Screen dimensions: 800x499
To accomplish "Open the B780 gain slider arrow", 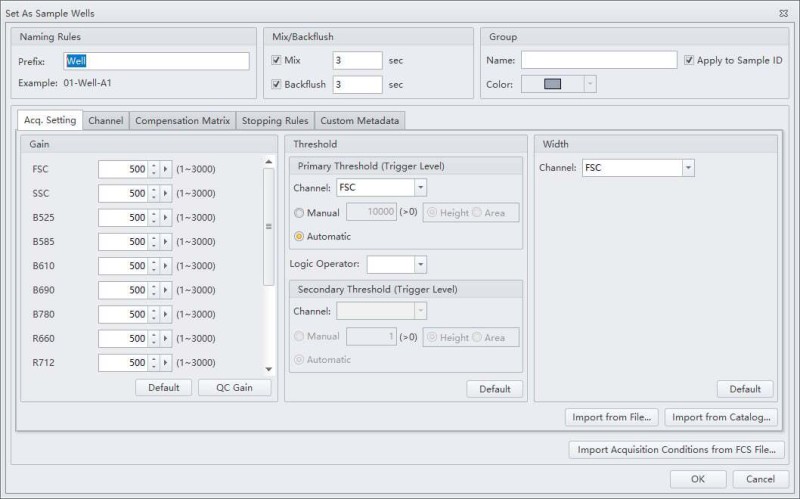I will coord(165,314).
